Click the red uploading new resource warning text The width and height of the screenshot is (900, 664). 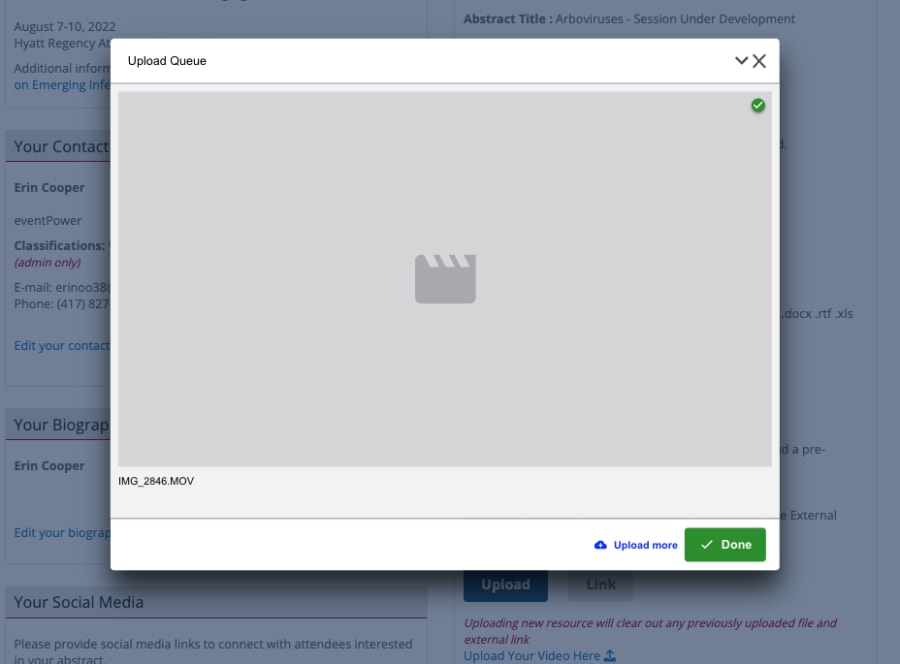coord(650,631)
